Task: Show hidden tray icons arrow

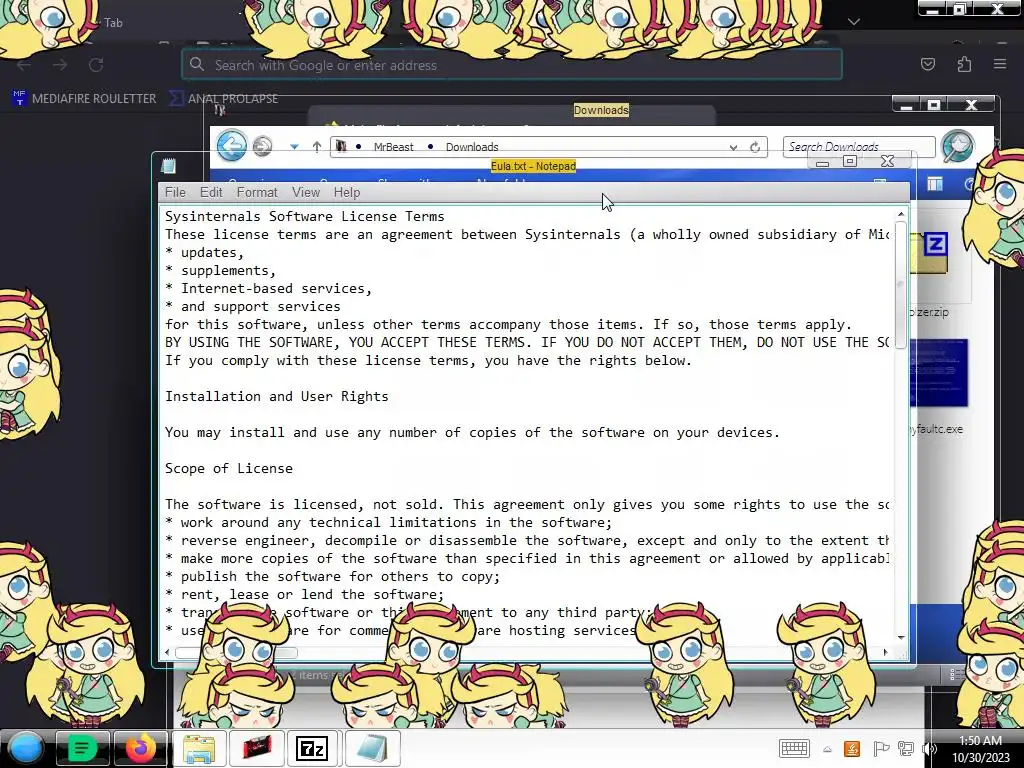Action: coord(827,750)
